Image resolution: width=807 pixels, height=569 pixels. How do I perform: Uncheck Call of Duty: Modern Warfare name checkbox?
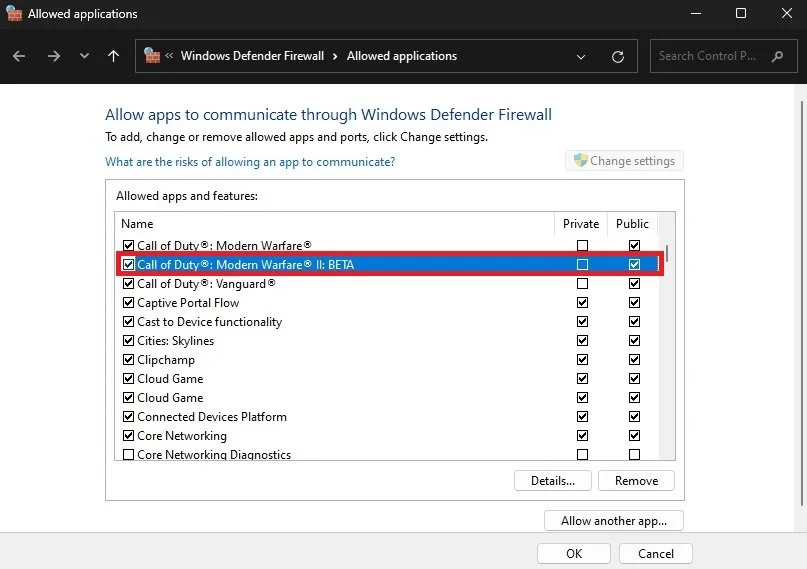(129, 245)
